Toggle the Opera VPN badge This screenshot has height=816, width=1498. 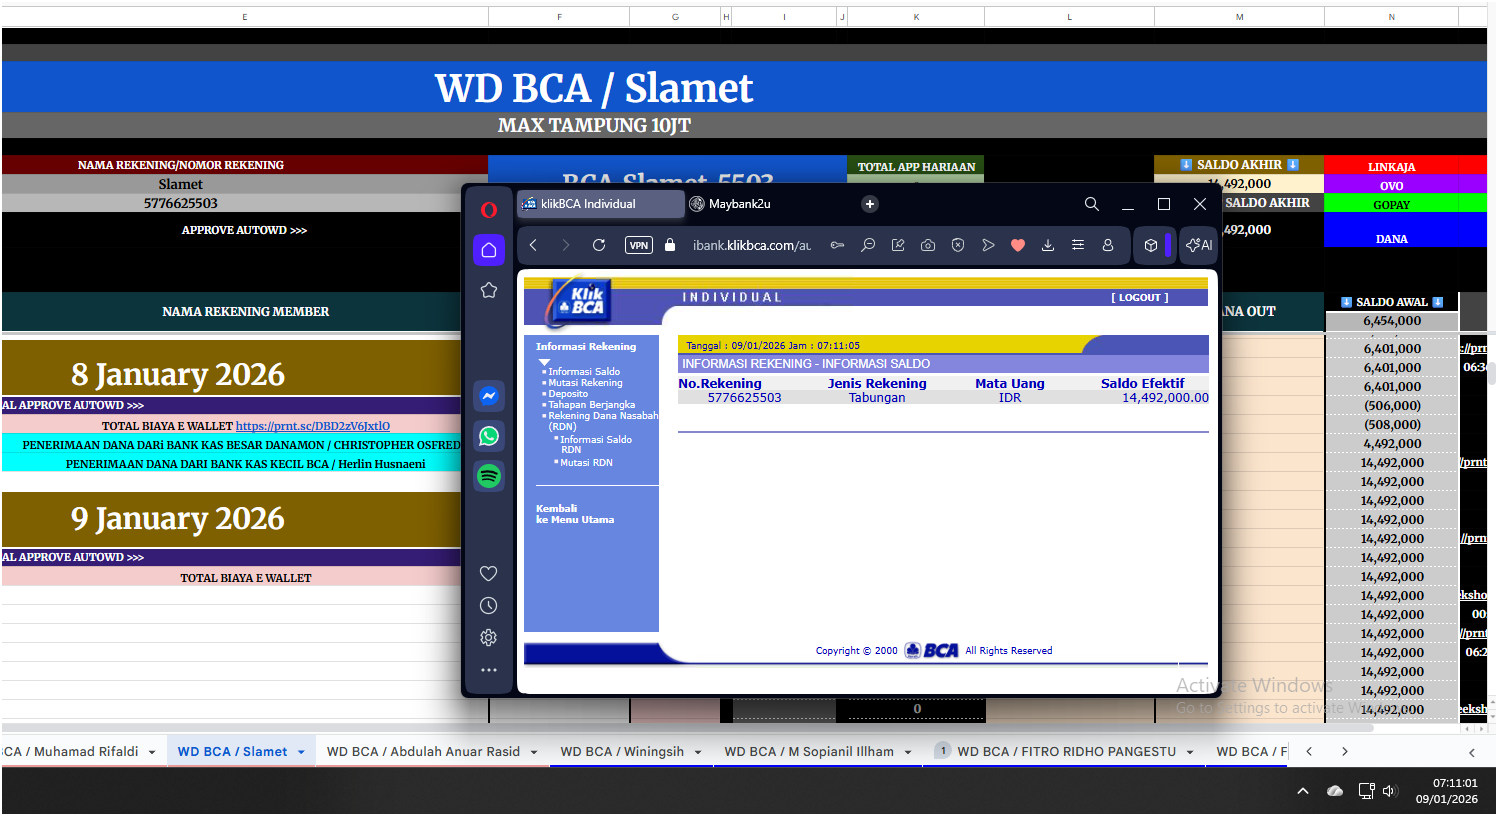click(639, 245)
